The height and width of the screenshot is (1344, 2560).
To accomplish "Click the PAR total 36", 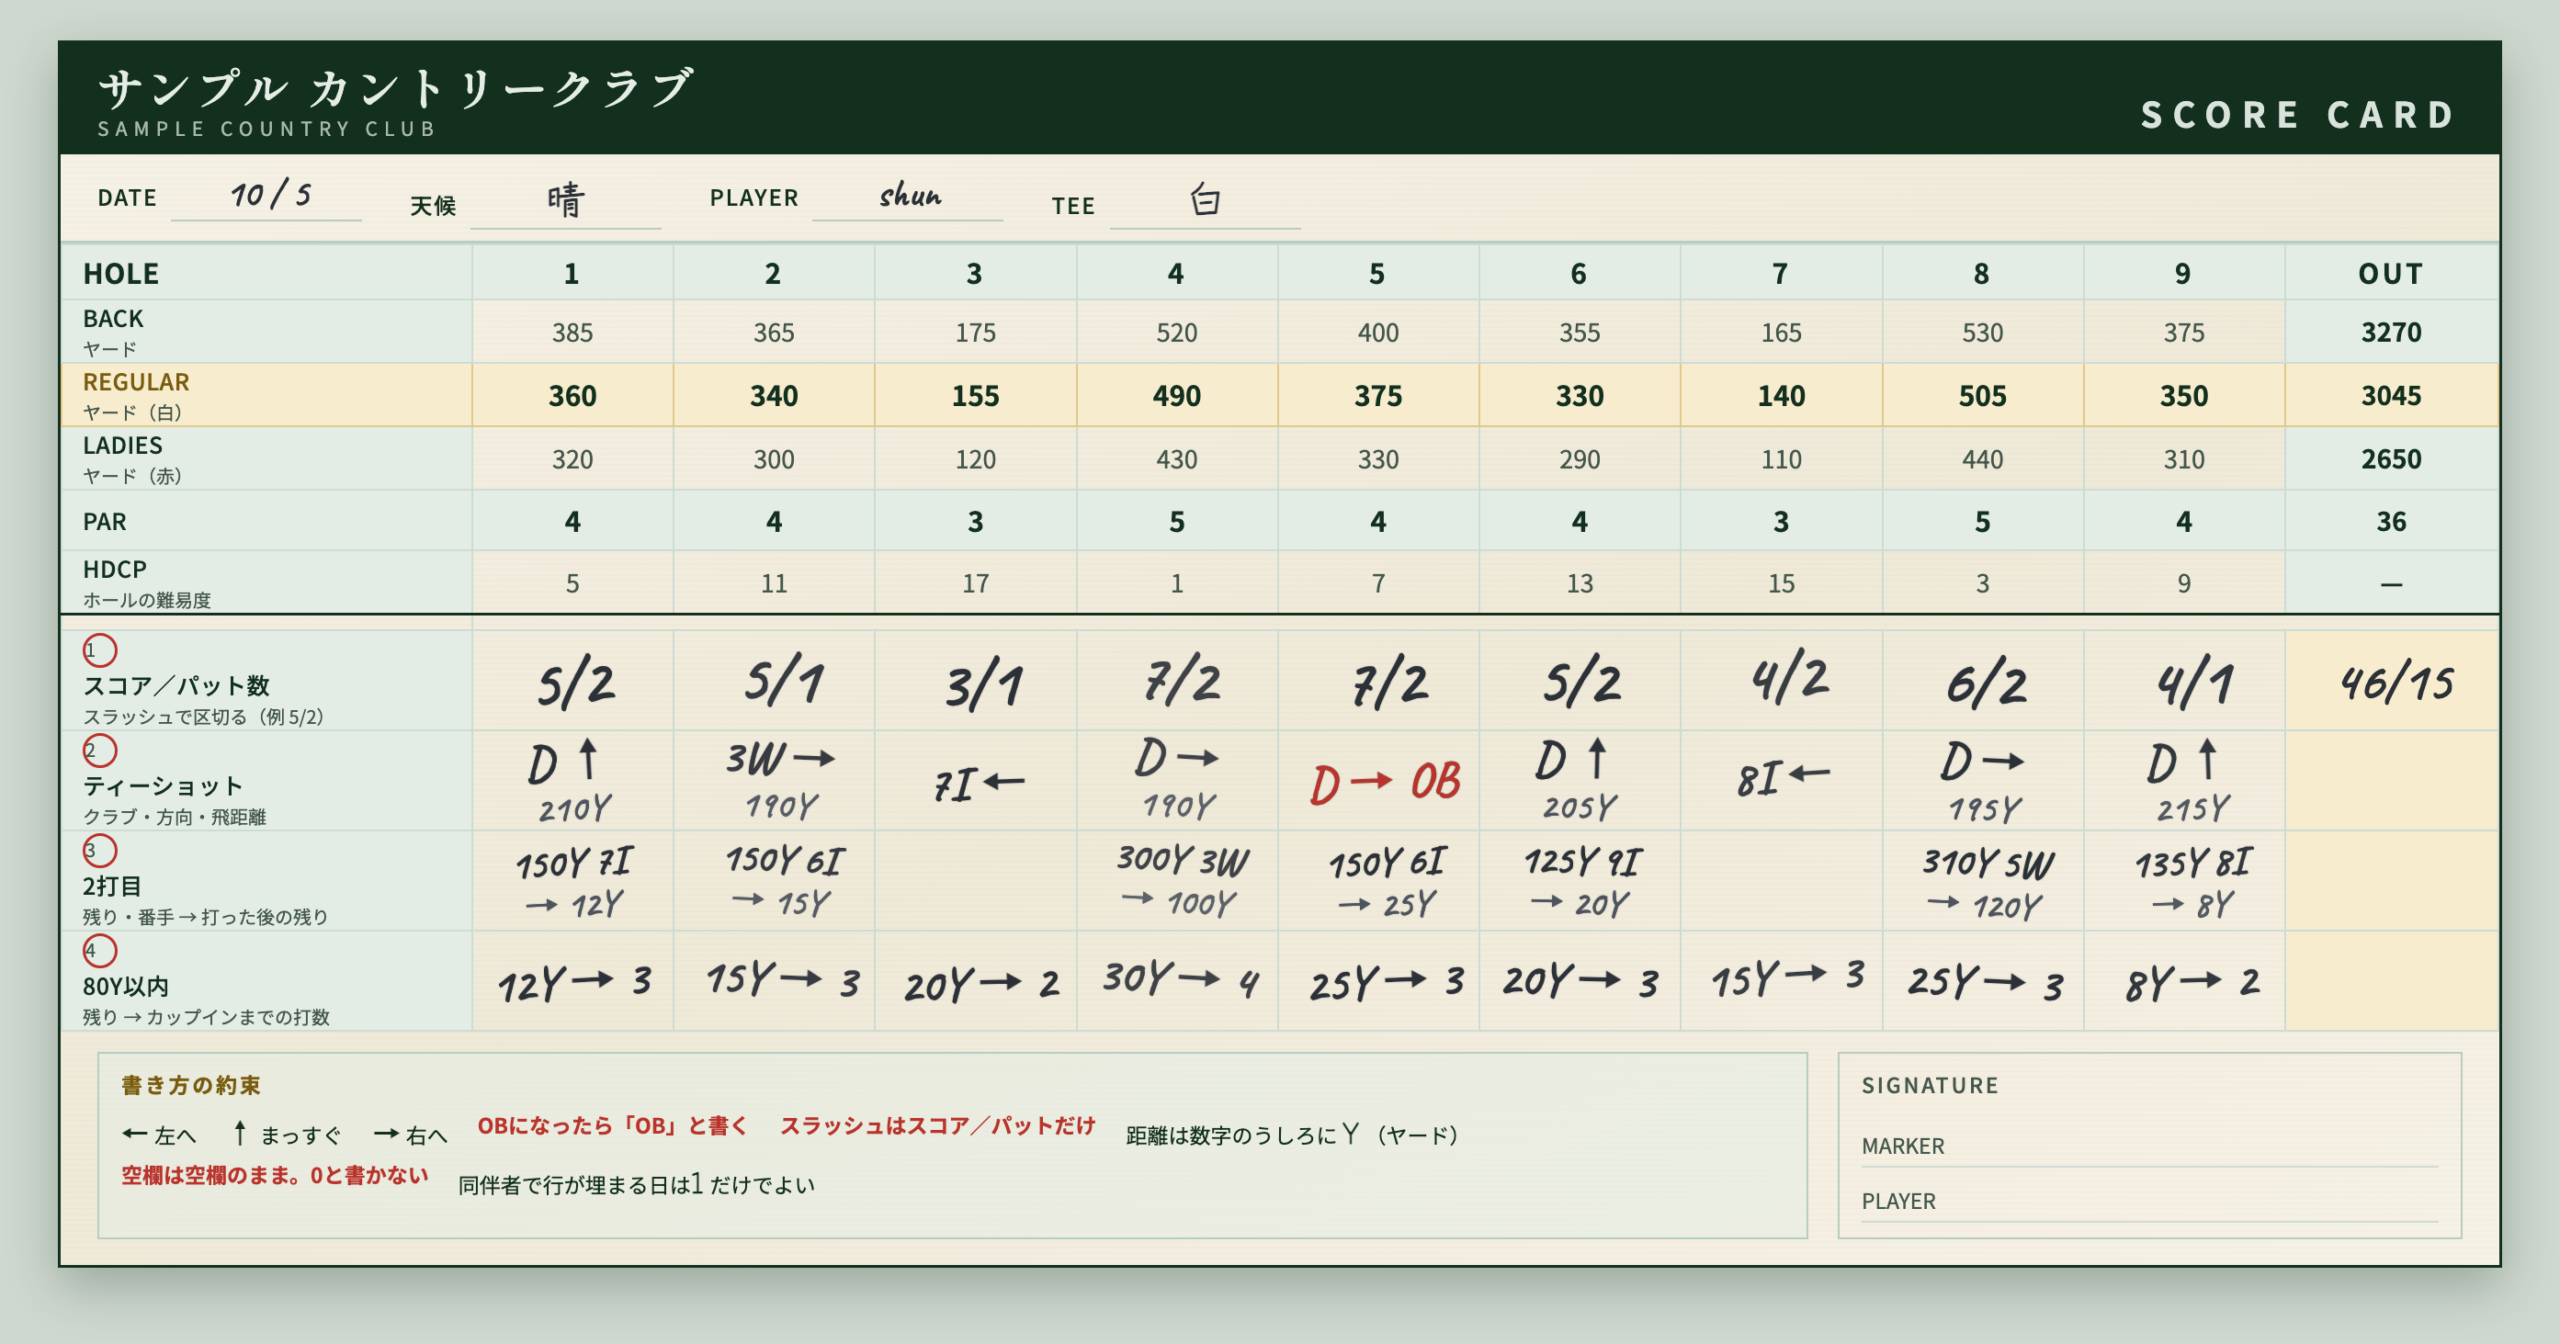I will pyautogui.click(x=2391, y=521).
